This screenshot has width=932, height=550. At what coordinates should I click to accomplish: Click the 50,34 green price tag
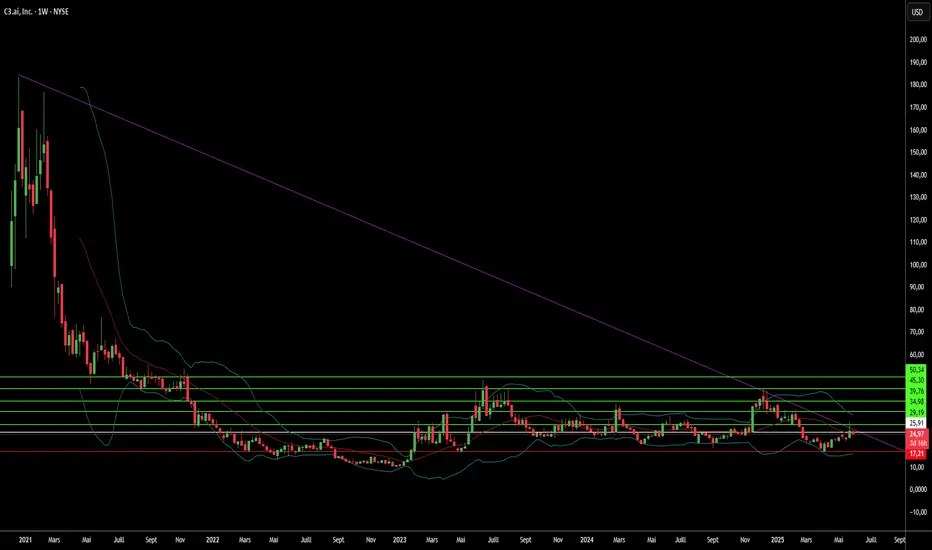click(x=917, y=370)
